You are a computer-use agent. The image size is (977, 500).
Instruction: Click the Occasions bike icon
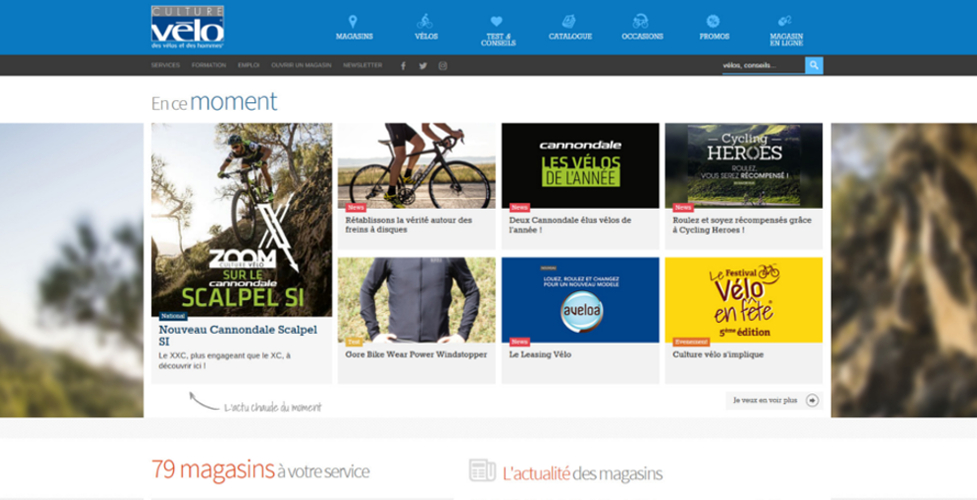641,21
